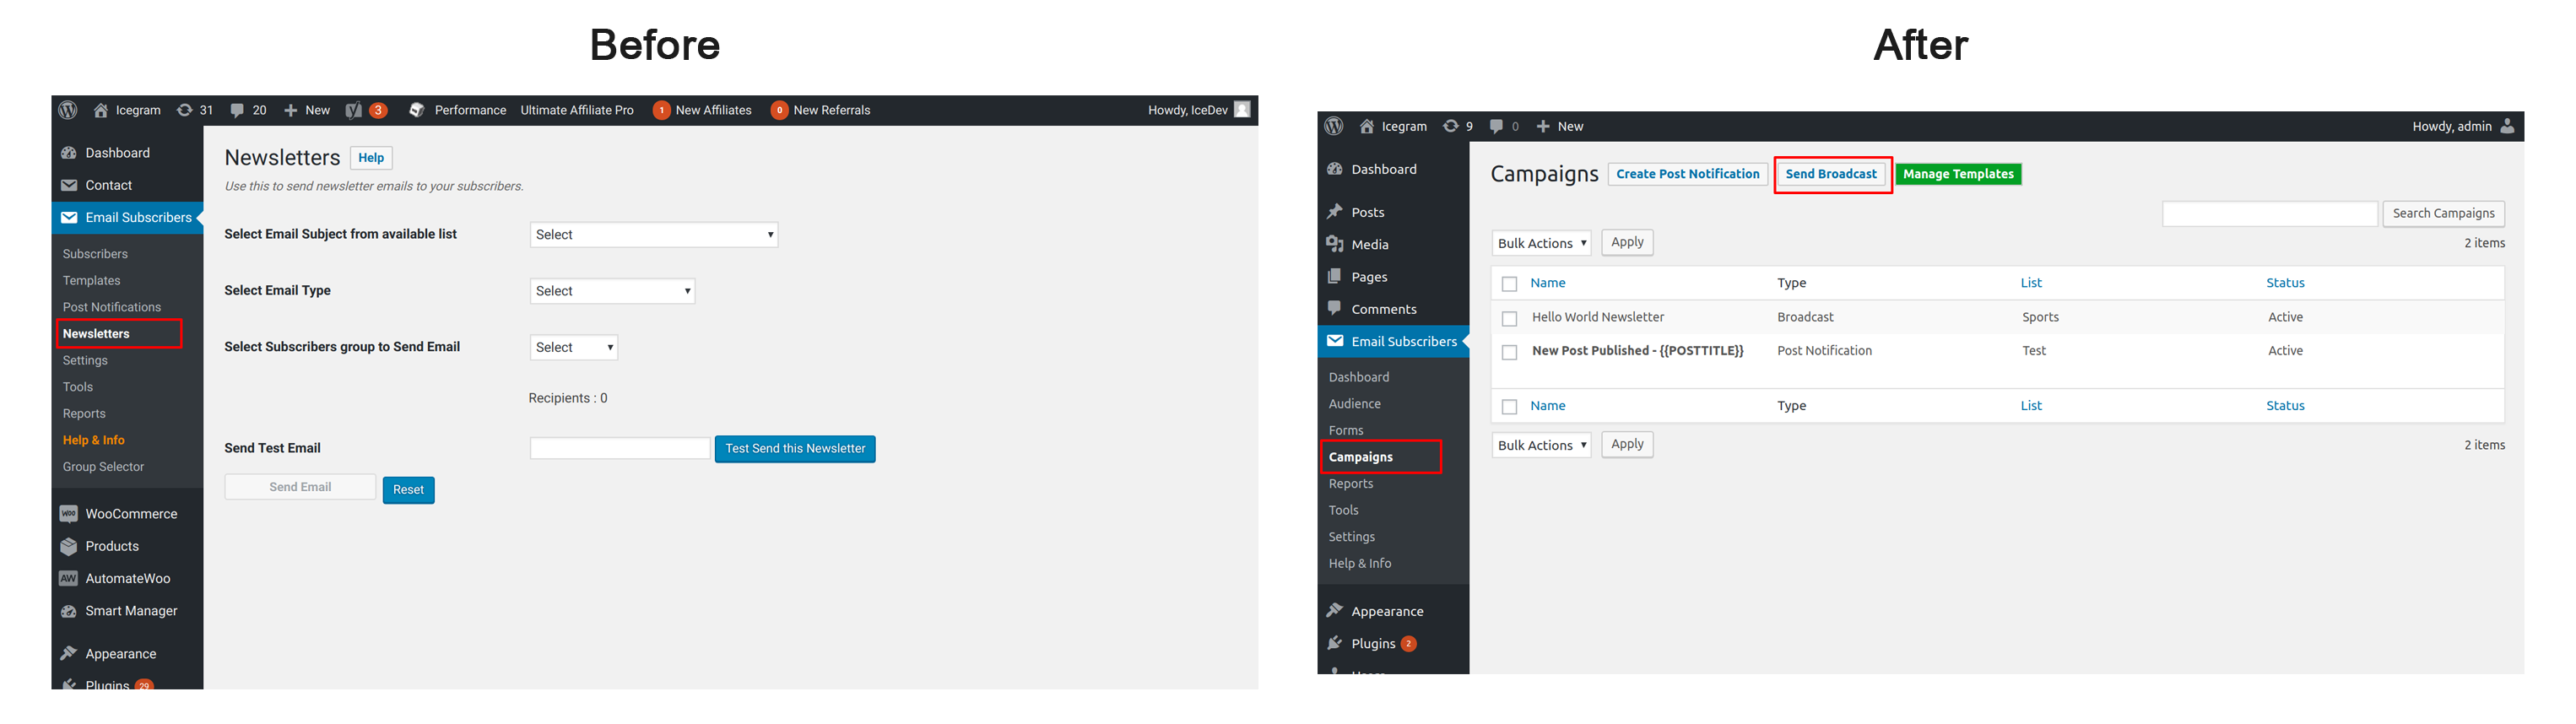2576x724 pixels.
Task: Click Create Post Notification button
Action: point(1687,174)
